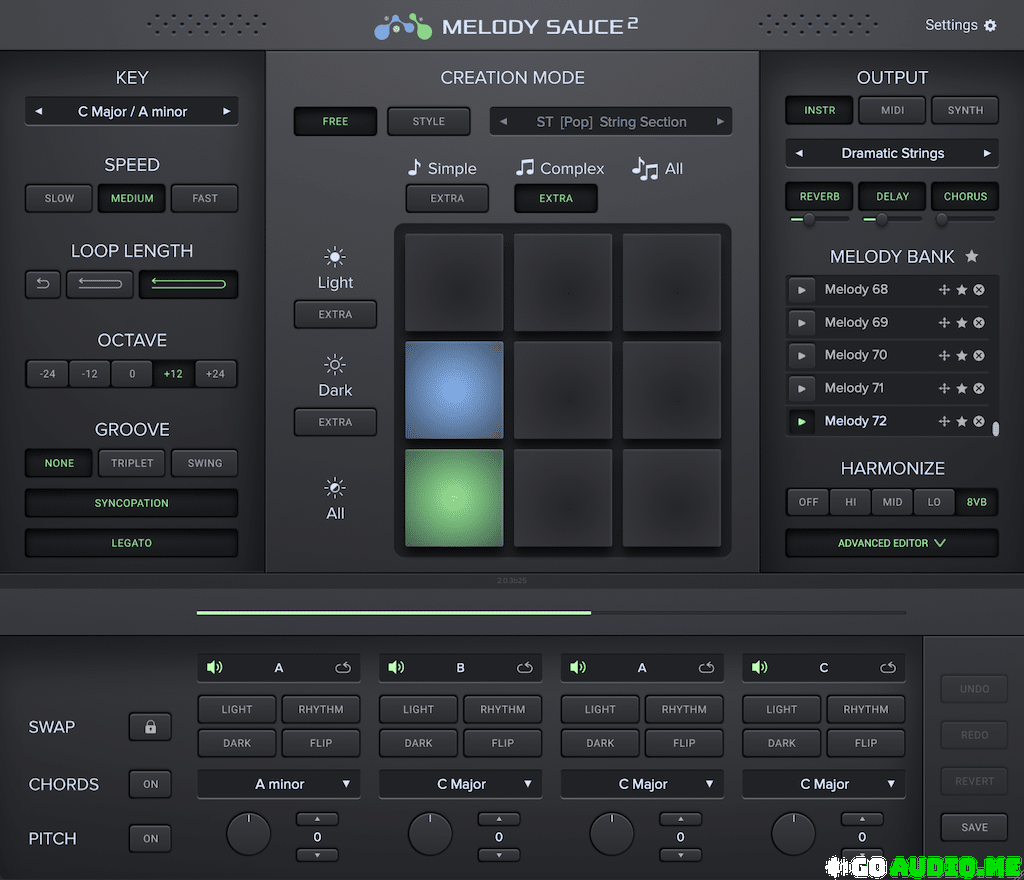Favorite Melody 69 with its star icon

click(x=961, y=323)
